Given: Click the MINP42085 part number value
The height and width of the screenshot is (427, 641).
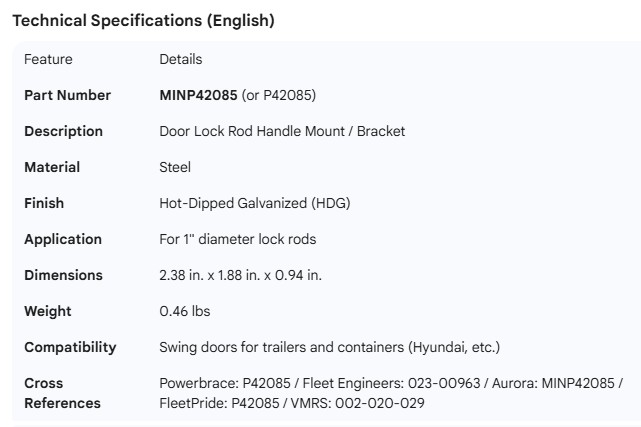Looking at the screenshot, I should pyautogui.click(x=198, y=95).
